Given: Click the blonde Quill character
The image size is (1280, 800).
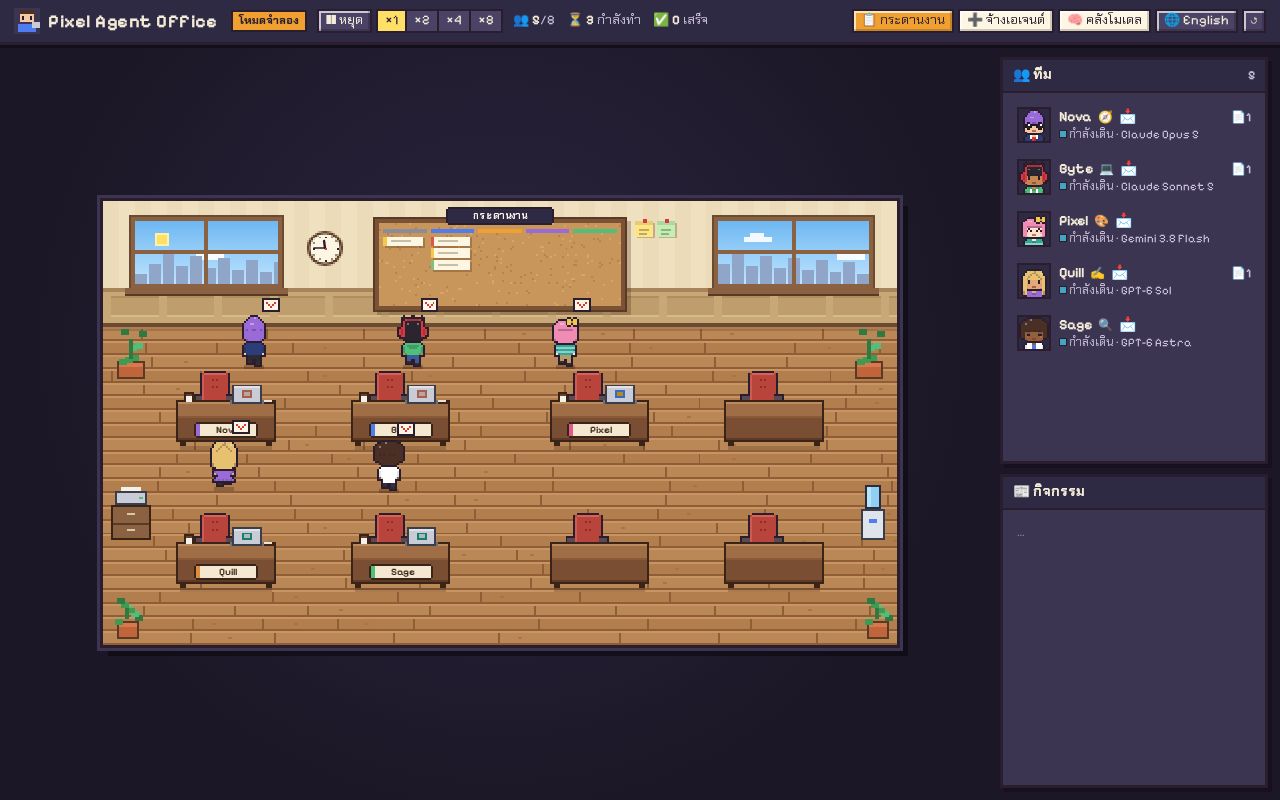Looking at the screenshot, I should 224,463.
